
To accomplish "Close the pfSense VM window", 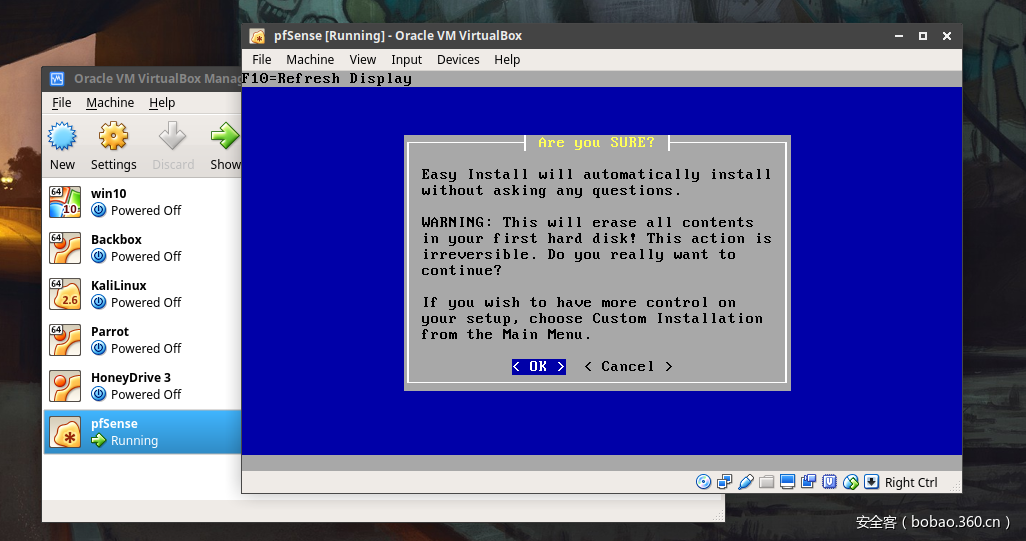I will coord(947,36).
